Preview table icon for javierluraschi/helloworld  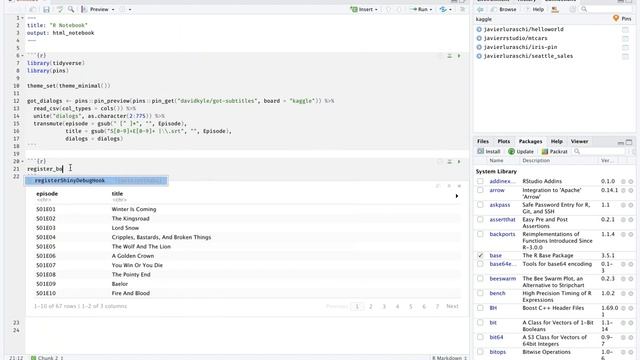[x=625, y=30]
